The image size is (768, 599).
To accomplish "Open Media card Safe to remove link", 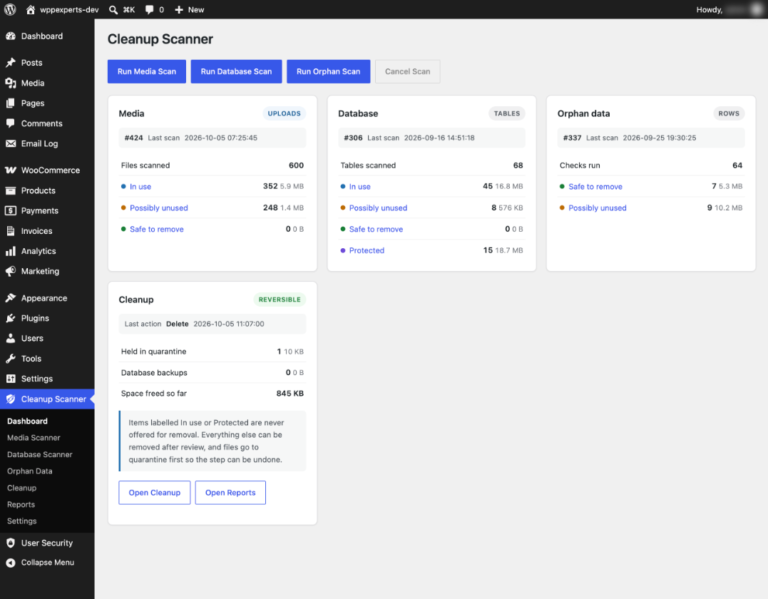I will [x=157, y=229].
